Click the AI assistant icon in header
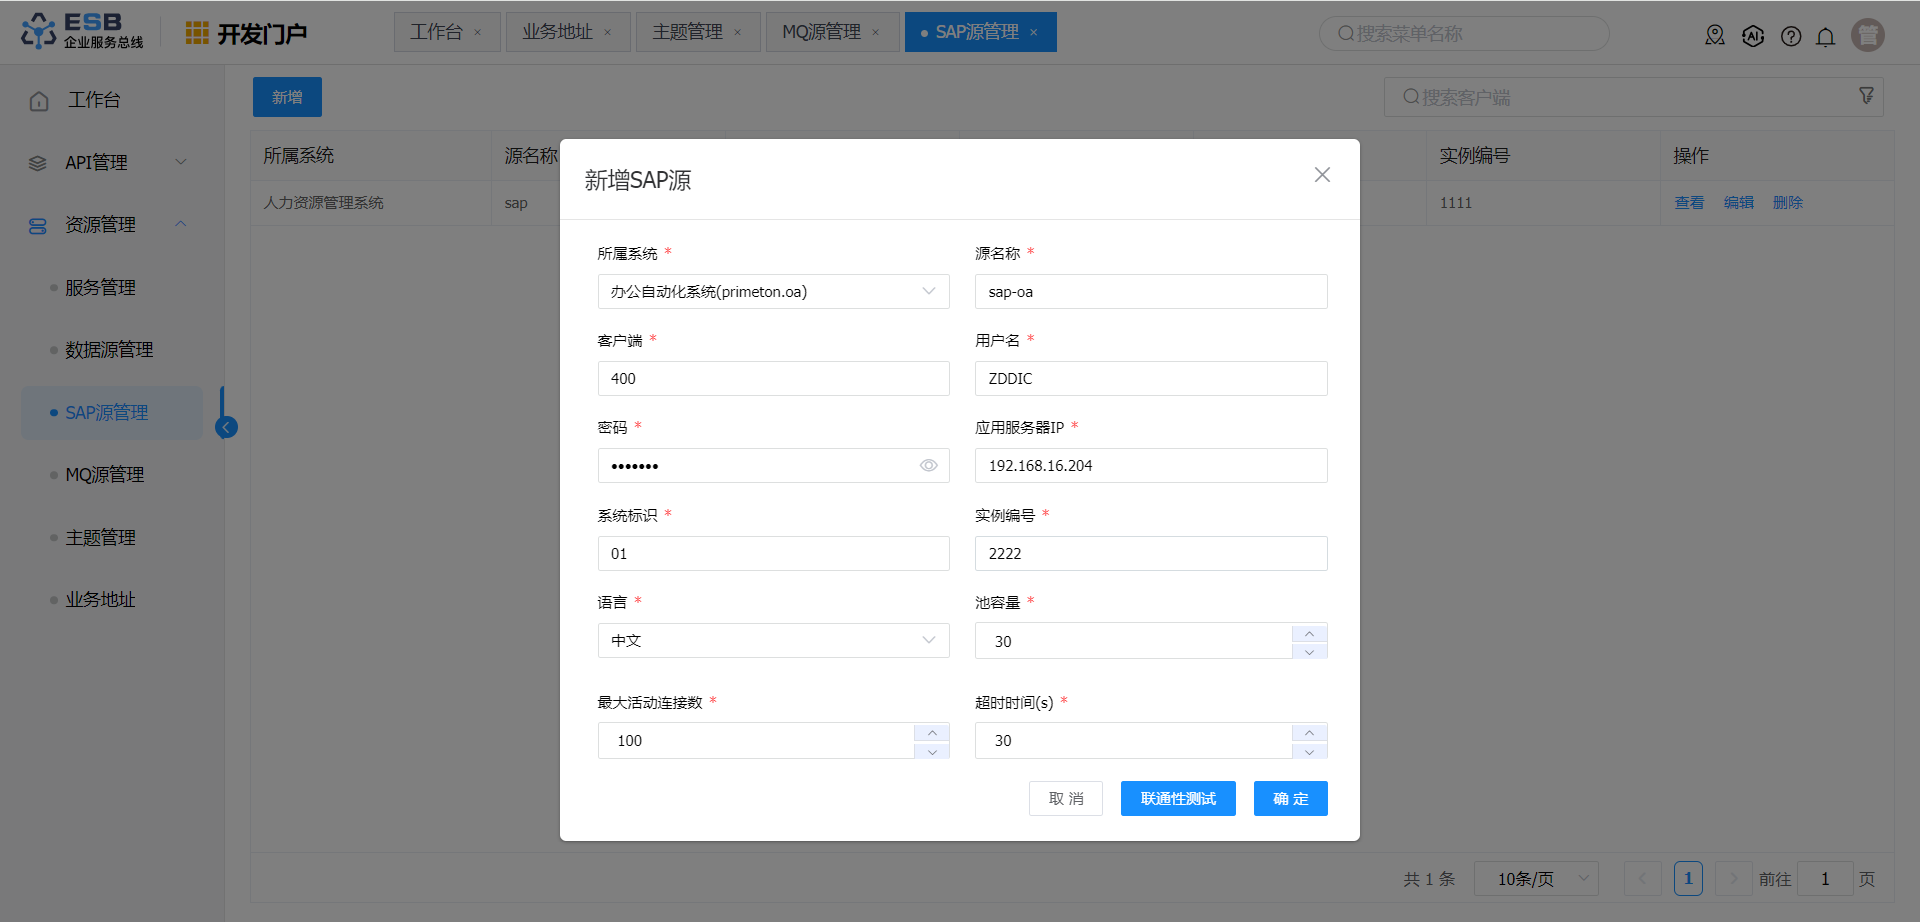Viewport: 1920px width, 922px height. tap(1753, 37)
